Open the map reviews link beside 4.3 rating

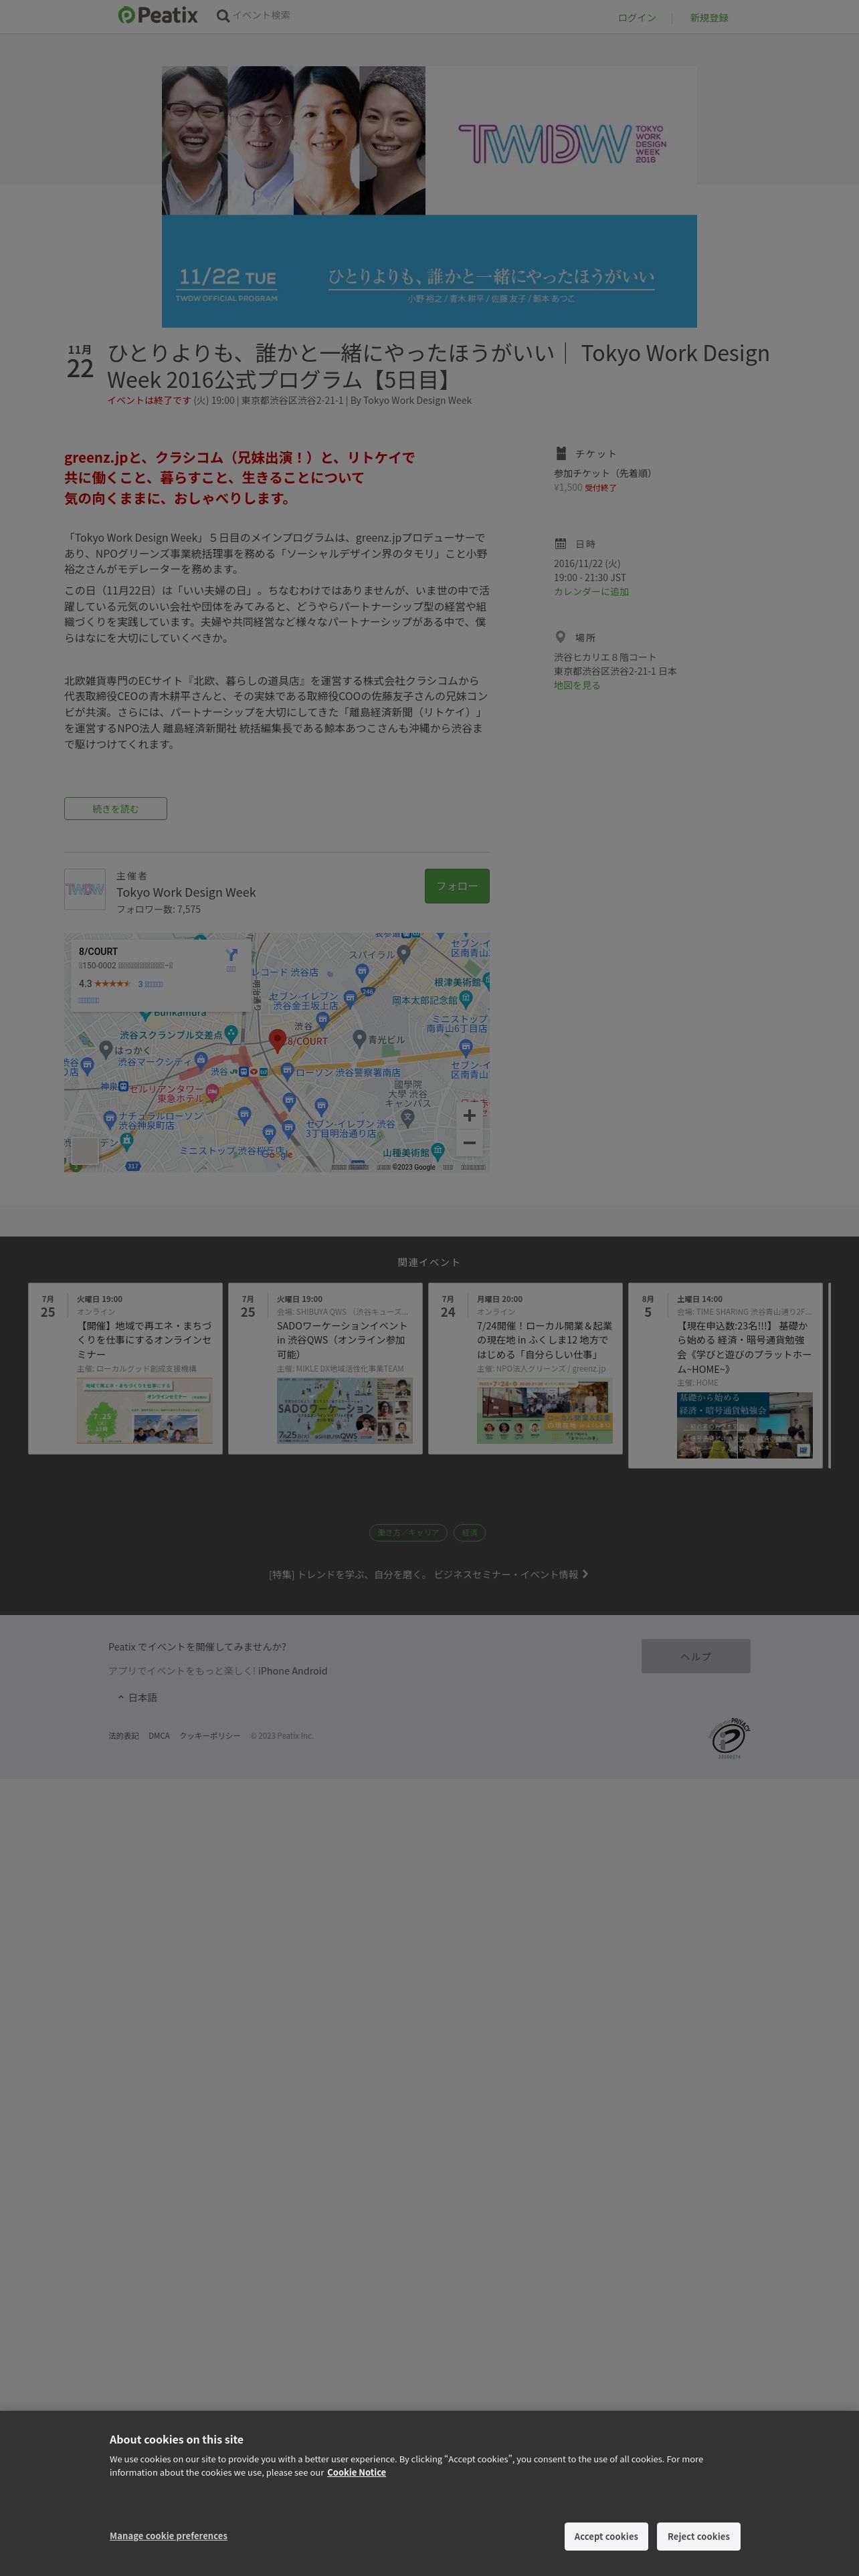click(150, 984)
